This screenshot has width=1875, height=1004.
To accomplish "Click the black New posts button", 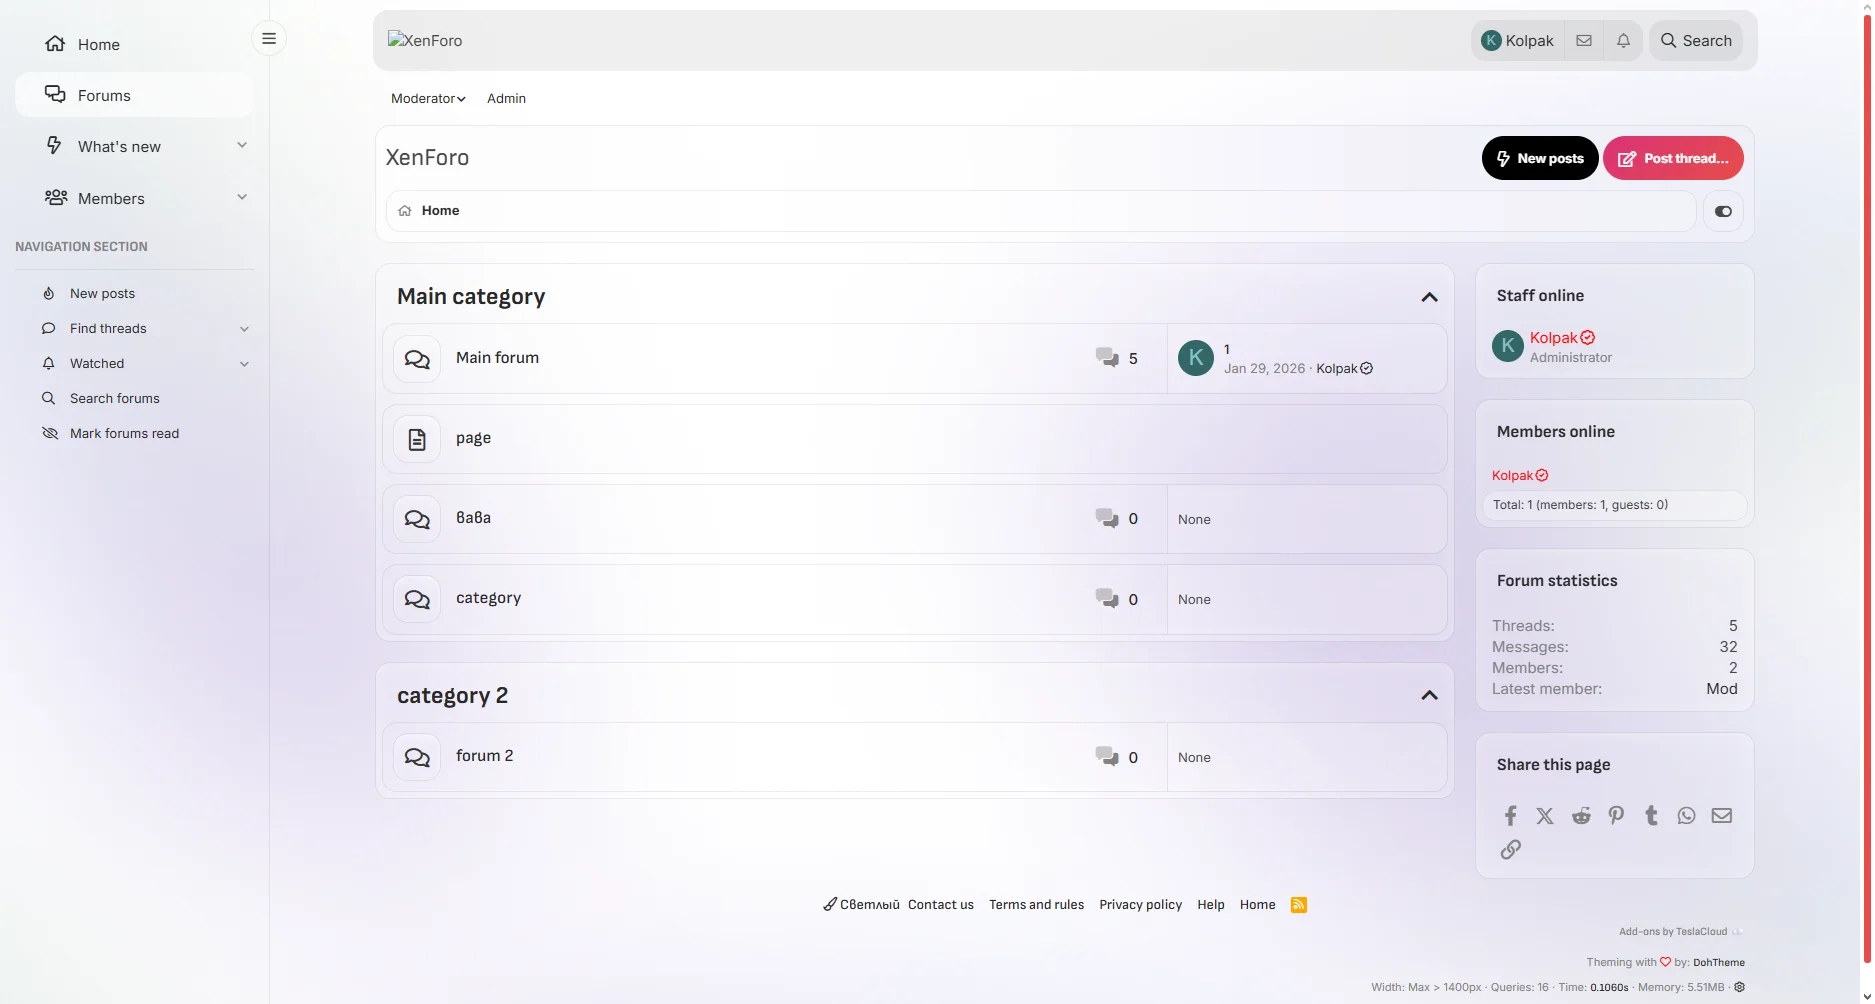I will tap(1540, 158).
